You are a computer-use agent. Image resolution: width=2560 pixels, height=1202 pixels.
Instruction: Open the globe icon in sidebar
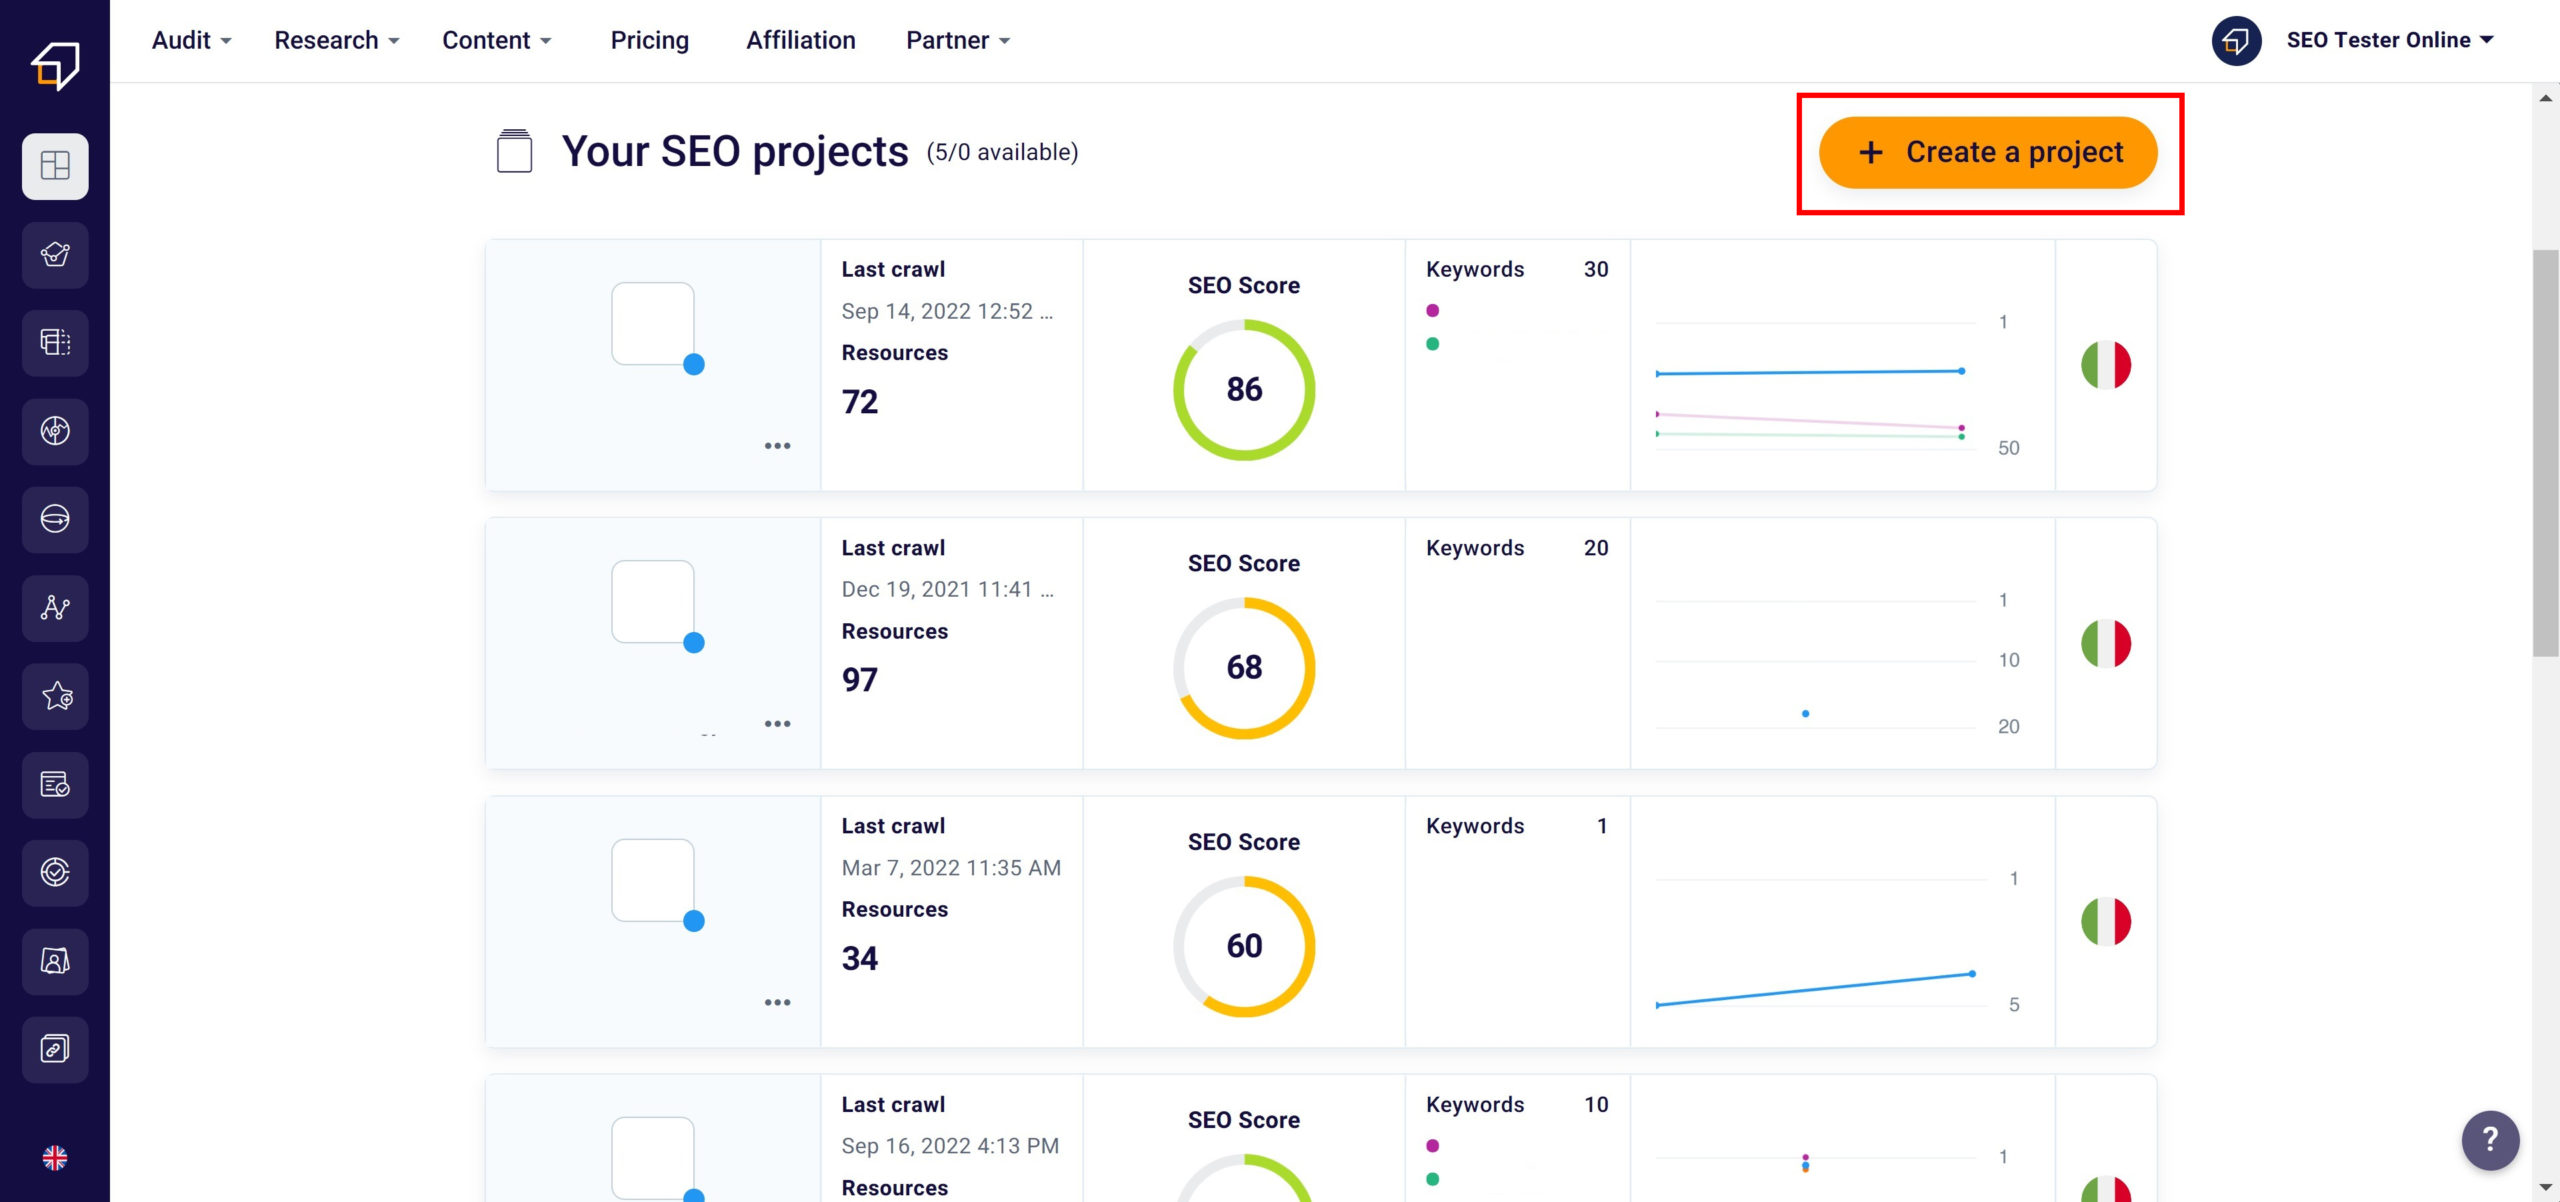coord(55,519)
